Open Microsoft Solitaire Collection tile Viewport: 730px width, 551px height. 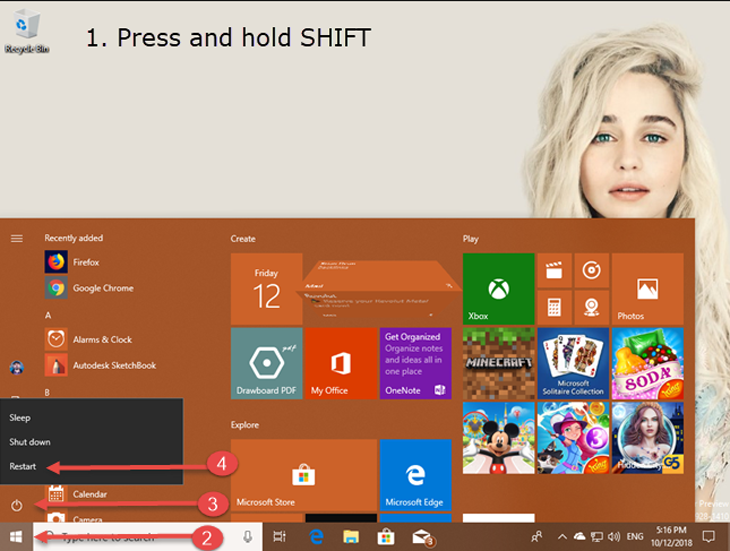click(x=573, y=363)
